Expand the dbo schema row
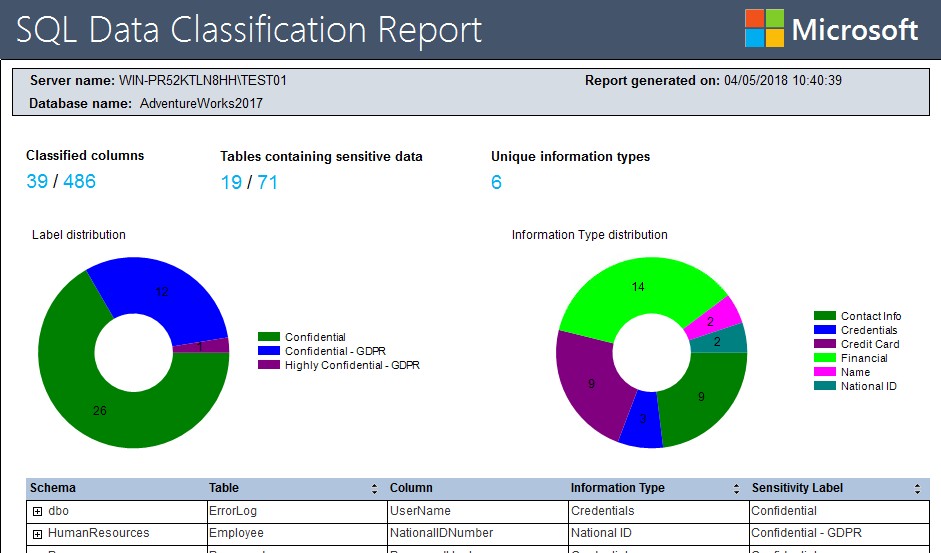This screenshot has width=941, height=553. coord(37,512)
